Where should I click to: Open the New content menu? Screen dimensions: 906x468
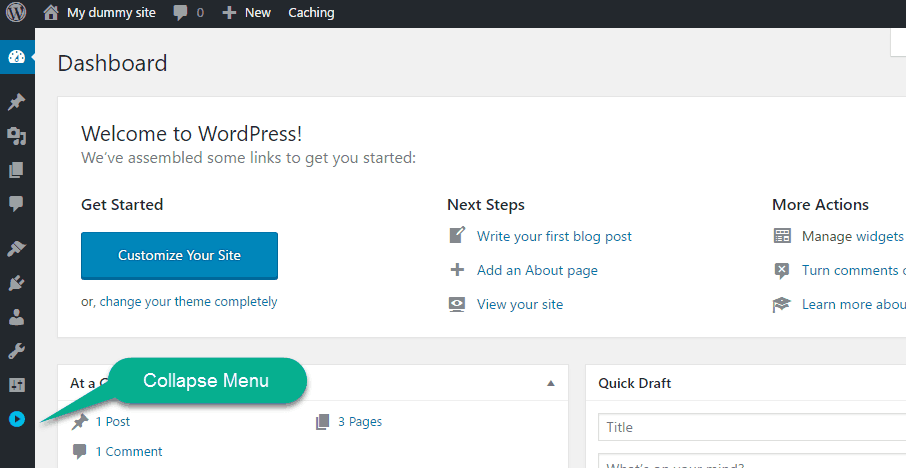pyautogui.click(x=246, y=13)
